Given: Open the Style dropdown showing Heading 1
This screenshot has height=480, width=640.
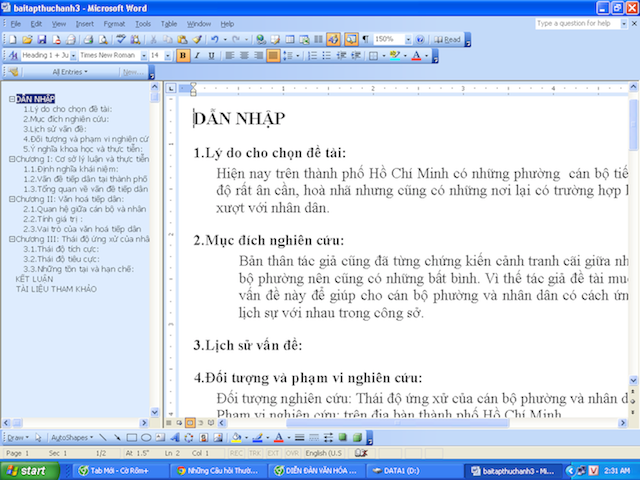Looking at the screenshot, I should (73, 56).
